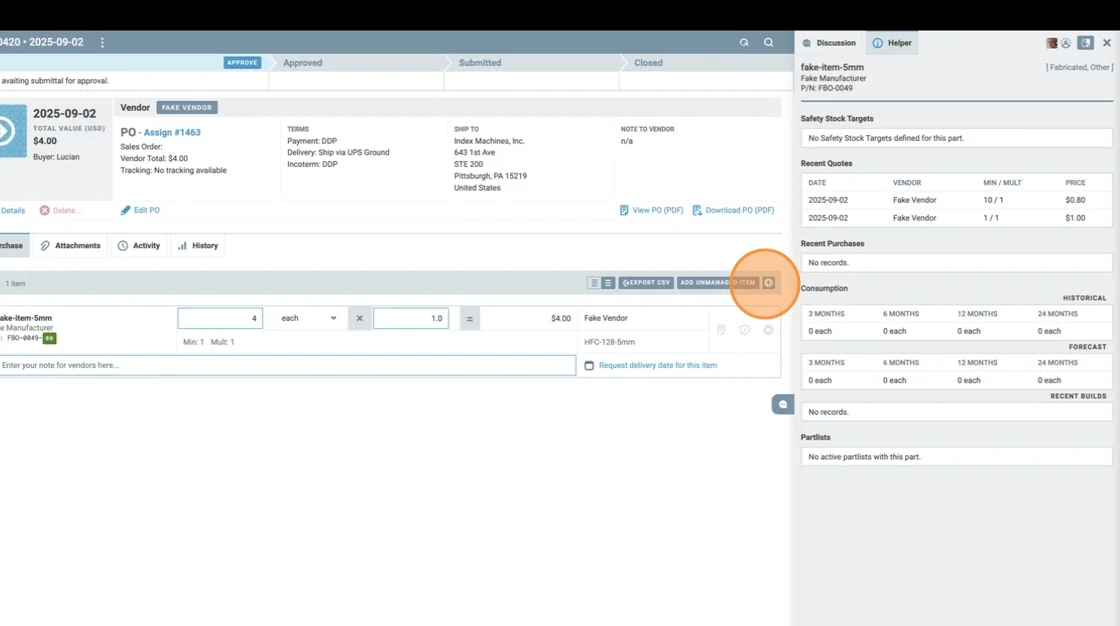Click the plus icon to add item
Image resolution: width=1120 pixels, height=626 pixels.
coord(768,283)
